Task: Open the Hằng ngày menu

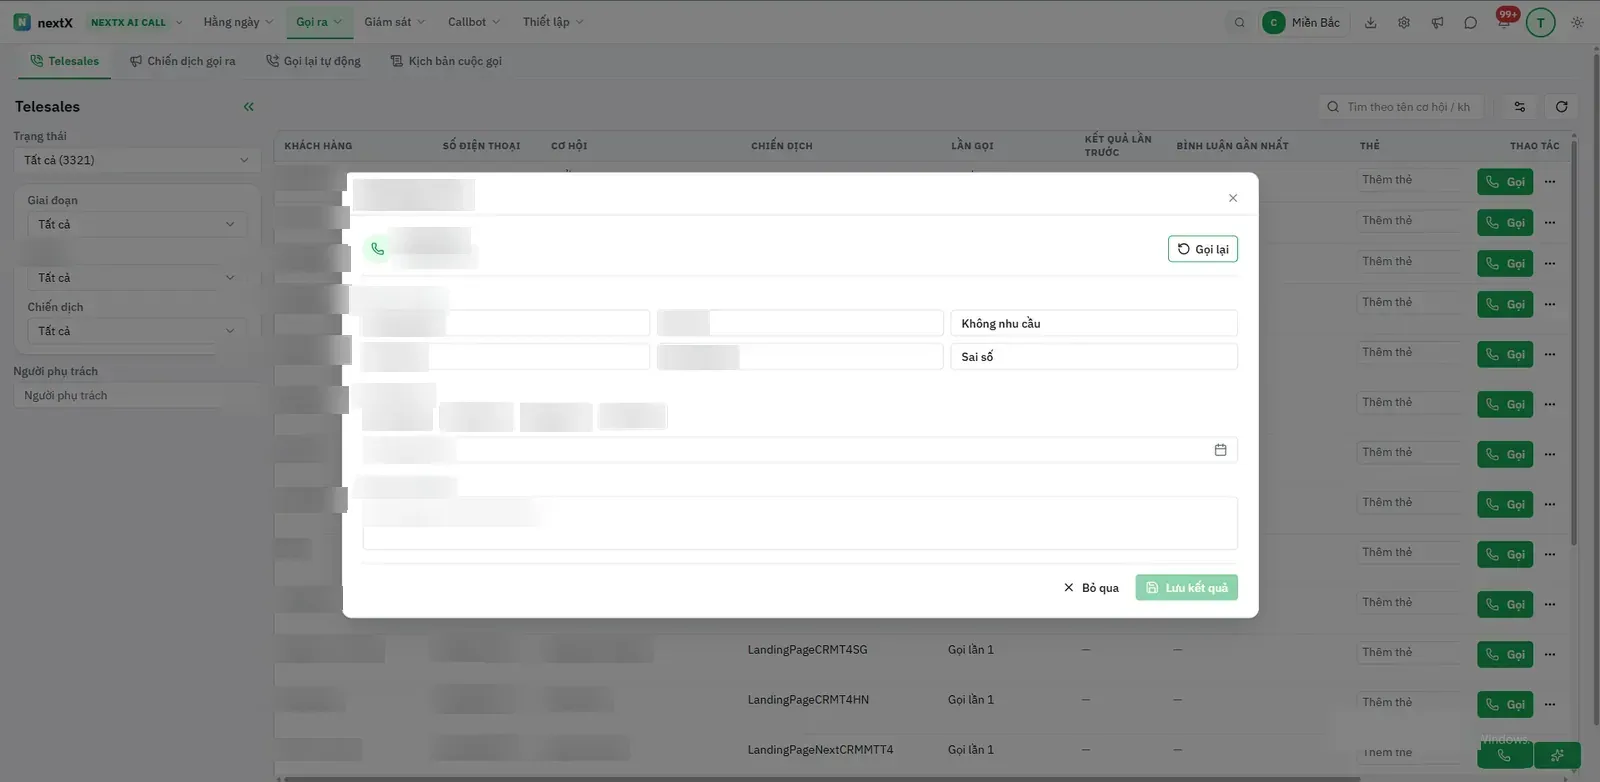Action: click(238, 22)
